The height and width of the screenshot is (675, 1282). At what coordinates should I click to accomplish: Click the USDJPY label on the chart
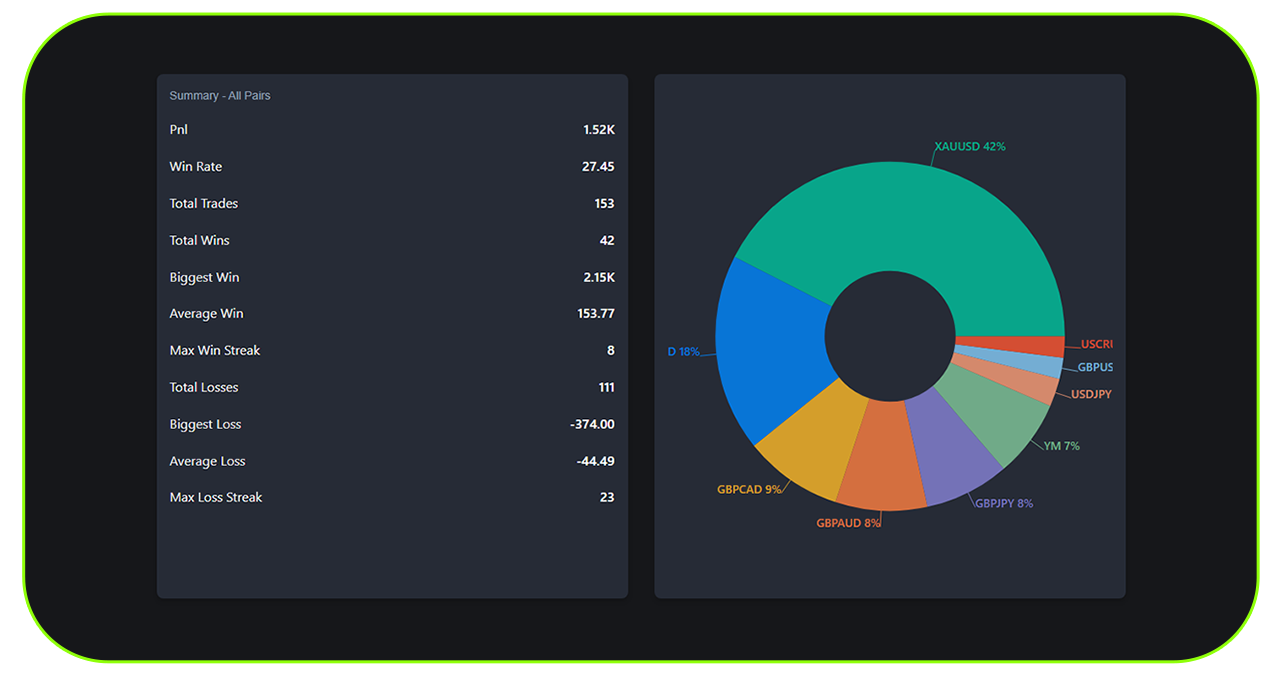click(1090, 394)
